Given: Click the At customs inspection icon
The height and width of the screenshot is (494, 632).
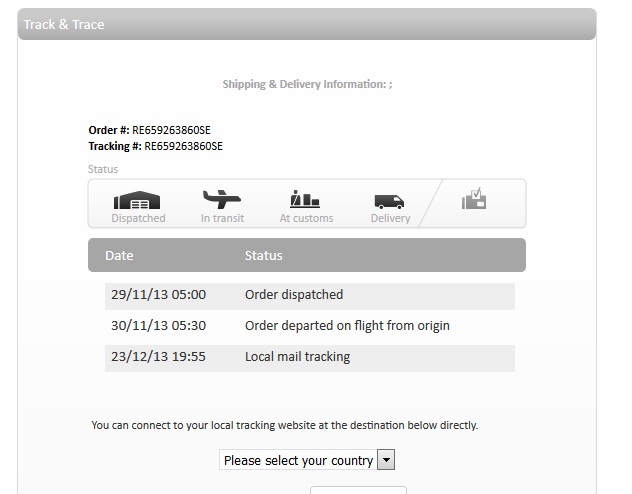Looking at the screenshot, I should 305,198.
